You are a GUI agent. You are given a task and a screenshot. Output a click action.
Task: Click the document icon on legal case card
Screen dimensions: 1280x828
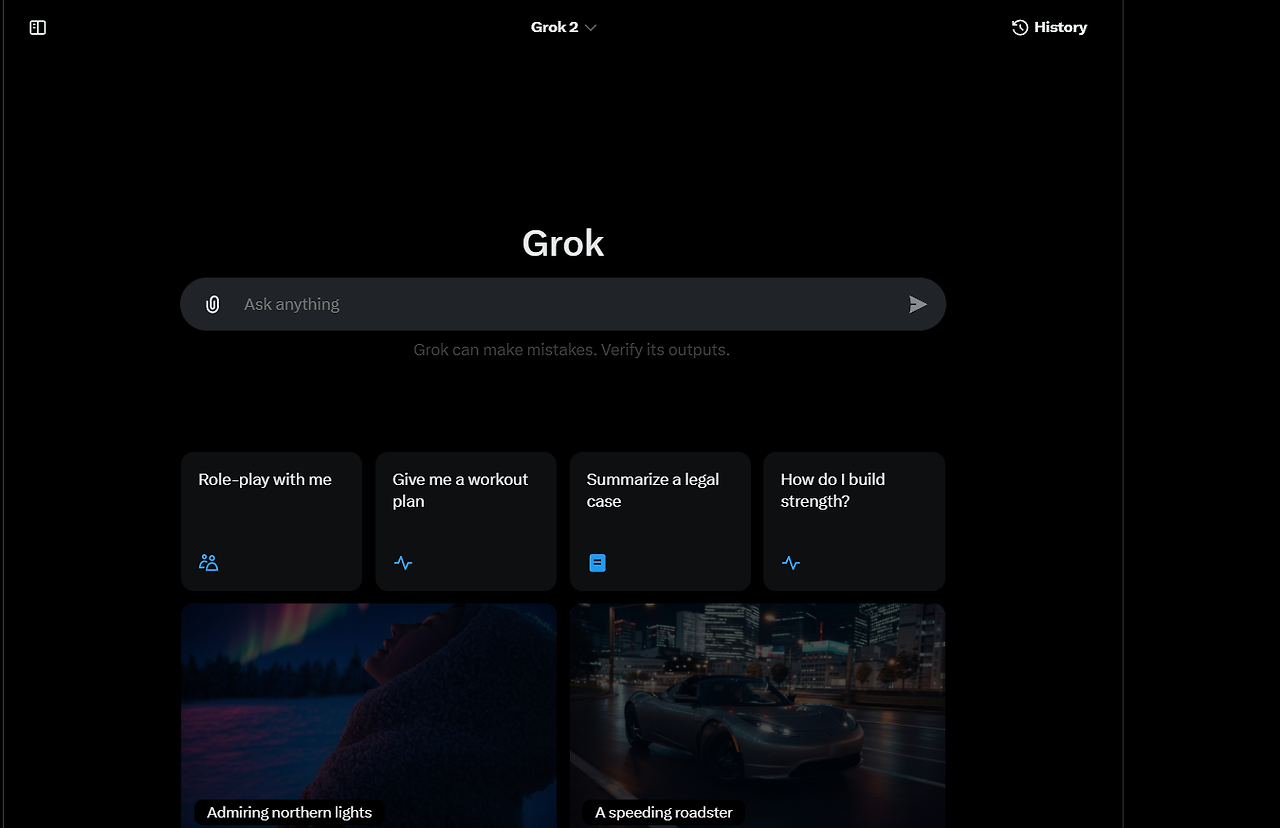[597, 563]
